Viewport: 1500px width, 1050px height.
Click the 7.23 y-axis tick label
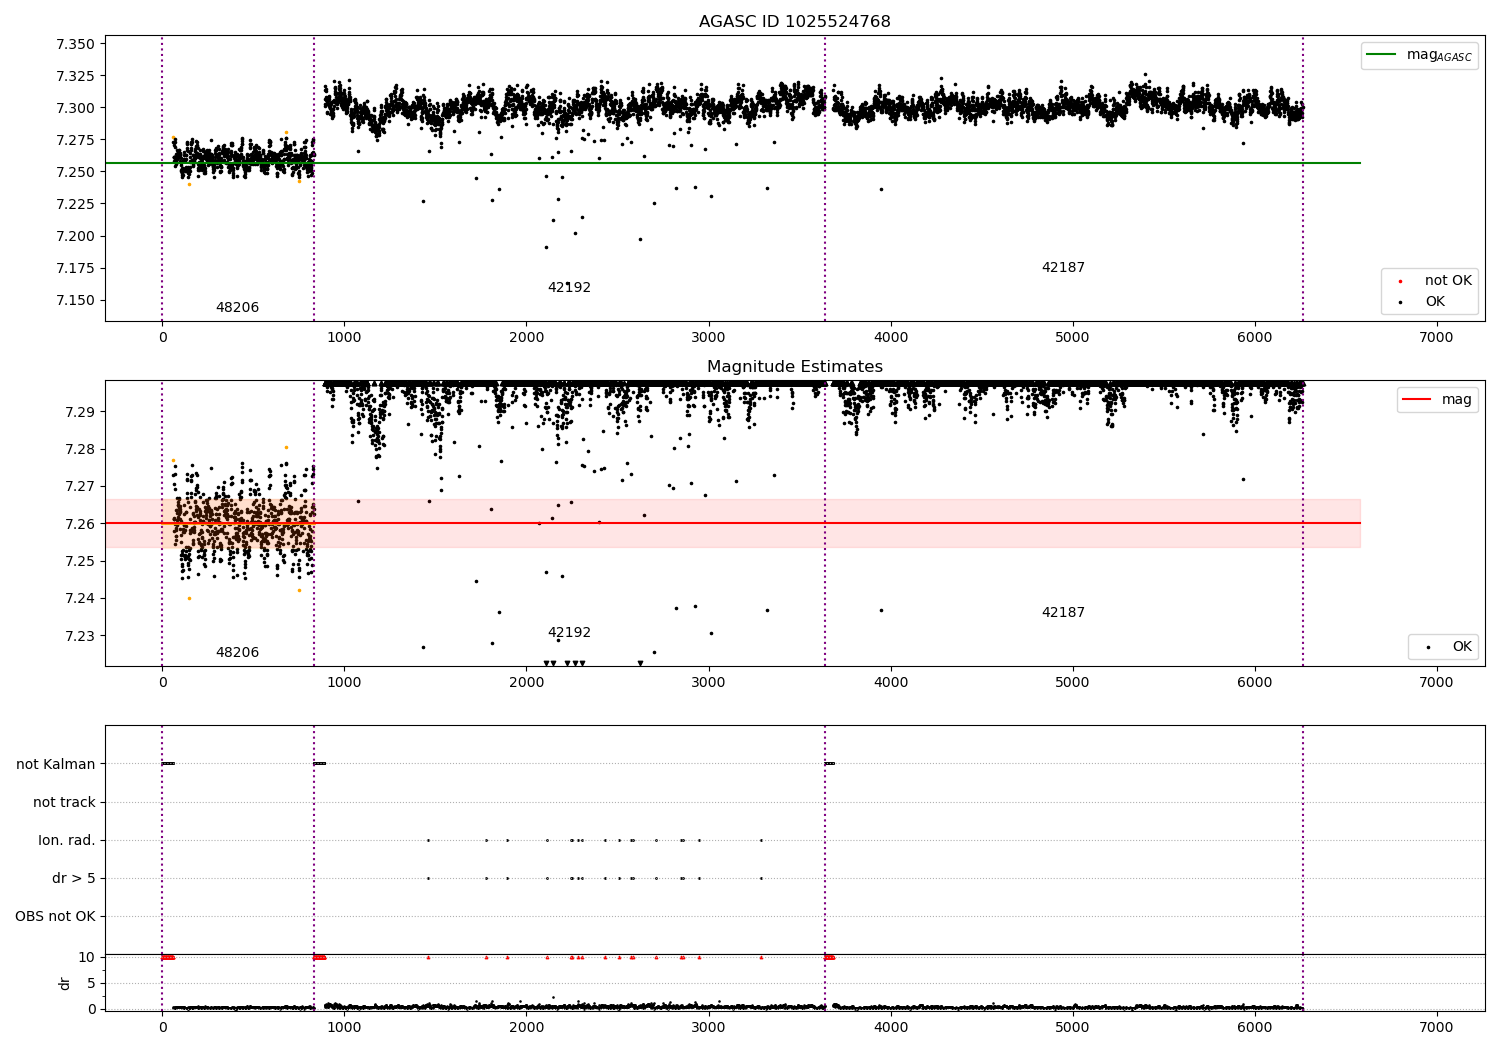(x=79, y=636)
